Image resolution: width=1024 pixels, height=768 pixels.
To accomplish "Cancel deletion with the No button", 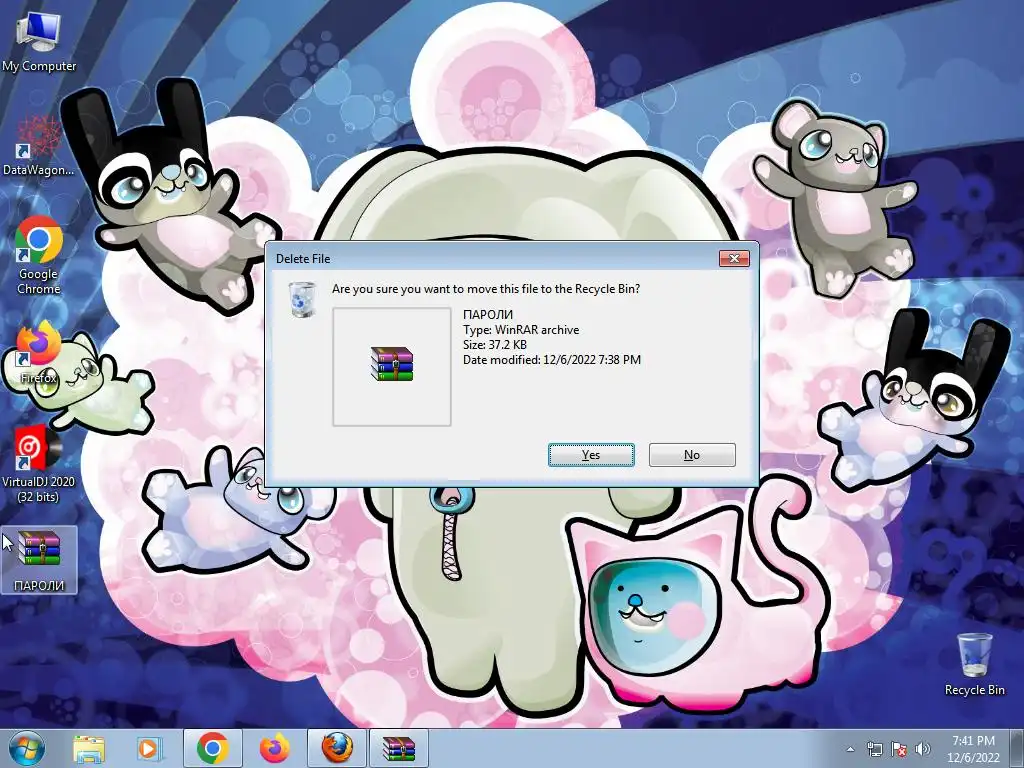I will (692, 455).
